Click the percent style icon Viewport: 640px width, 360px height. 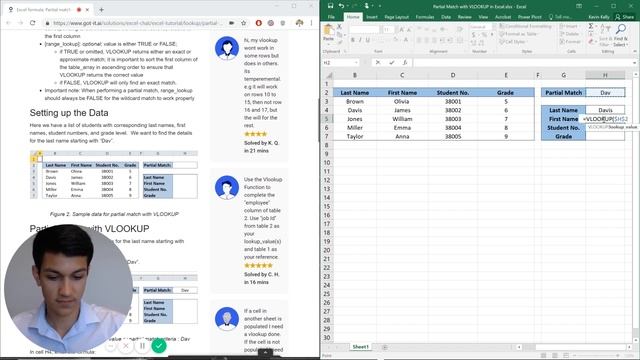[x=484, y=35]
